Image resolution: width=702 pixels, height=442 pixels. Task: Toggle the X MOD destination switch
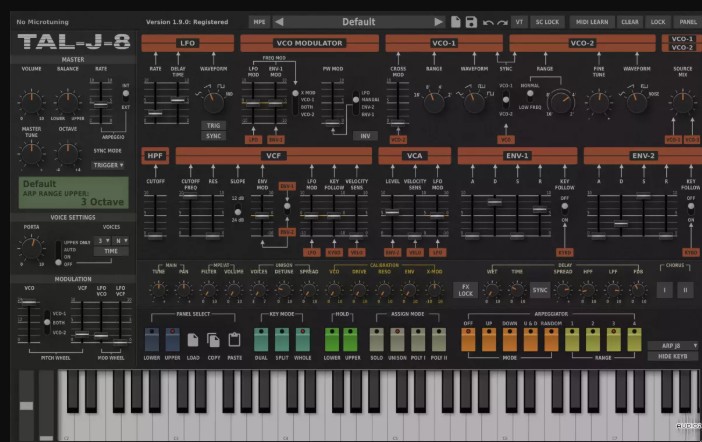pyautogui.click(x=295, y=103)
